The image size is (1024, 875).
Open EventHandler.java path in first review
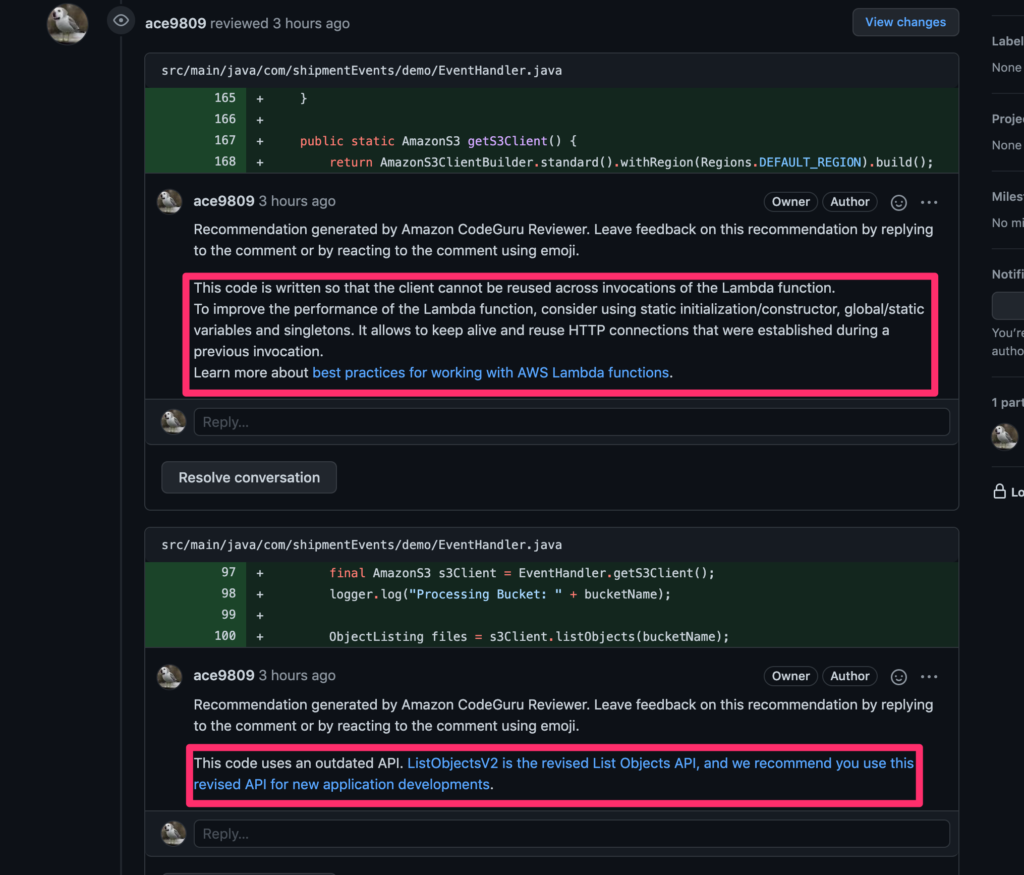[362, 71]
